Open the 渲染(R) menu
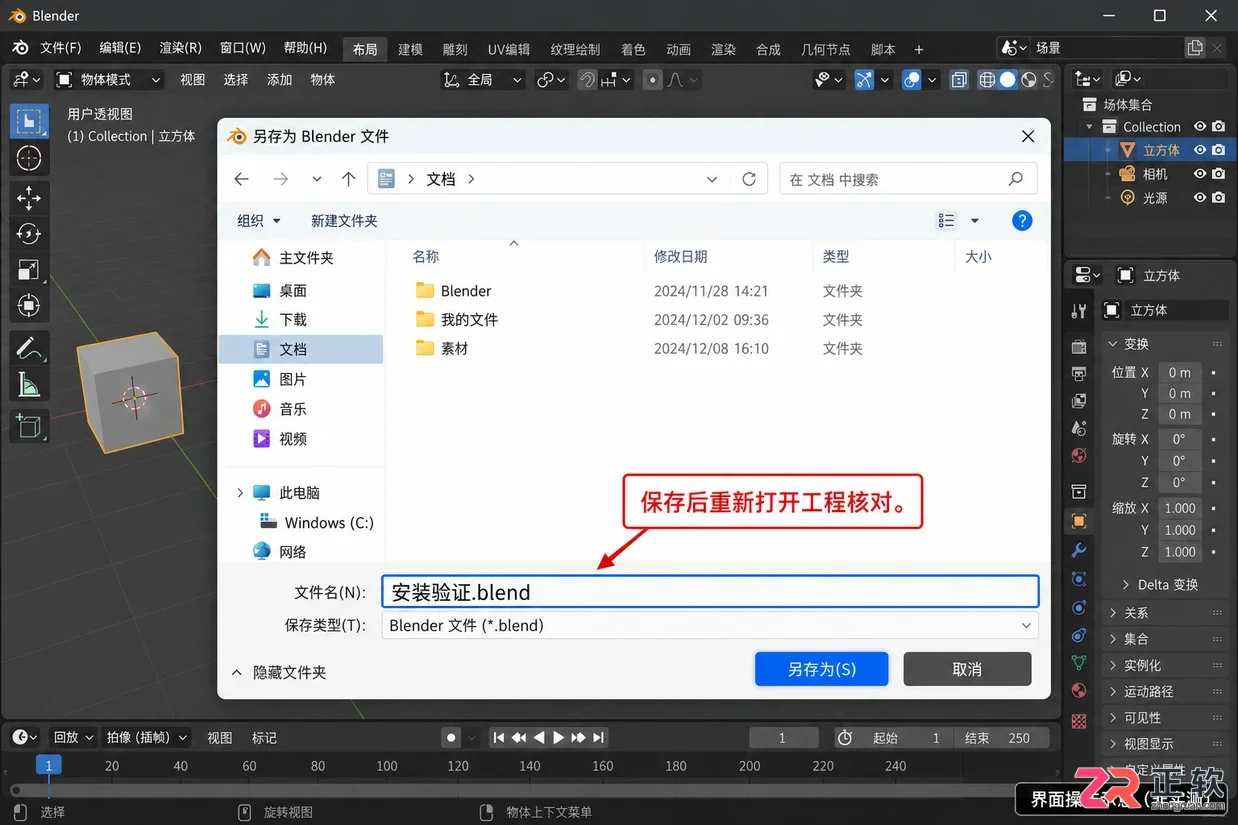 coord(180,48)
